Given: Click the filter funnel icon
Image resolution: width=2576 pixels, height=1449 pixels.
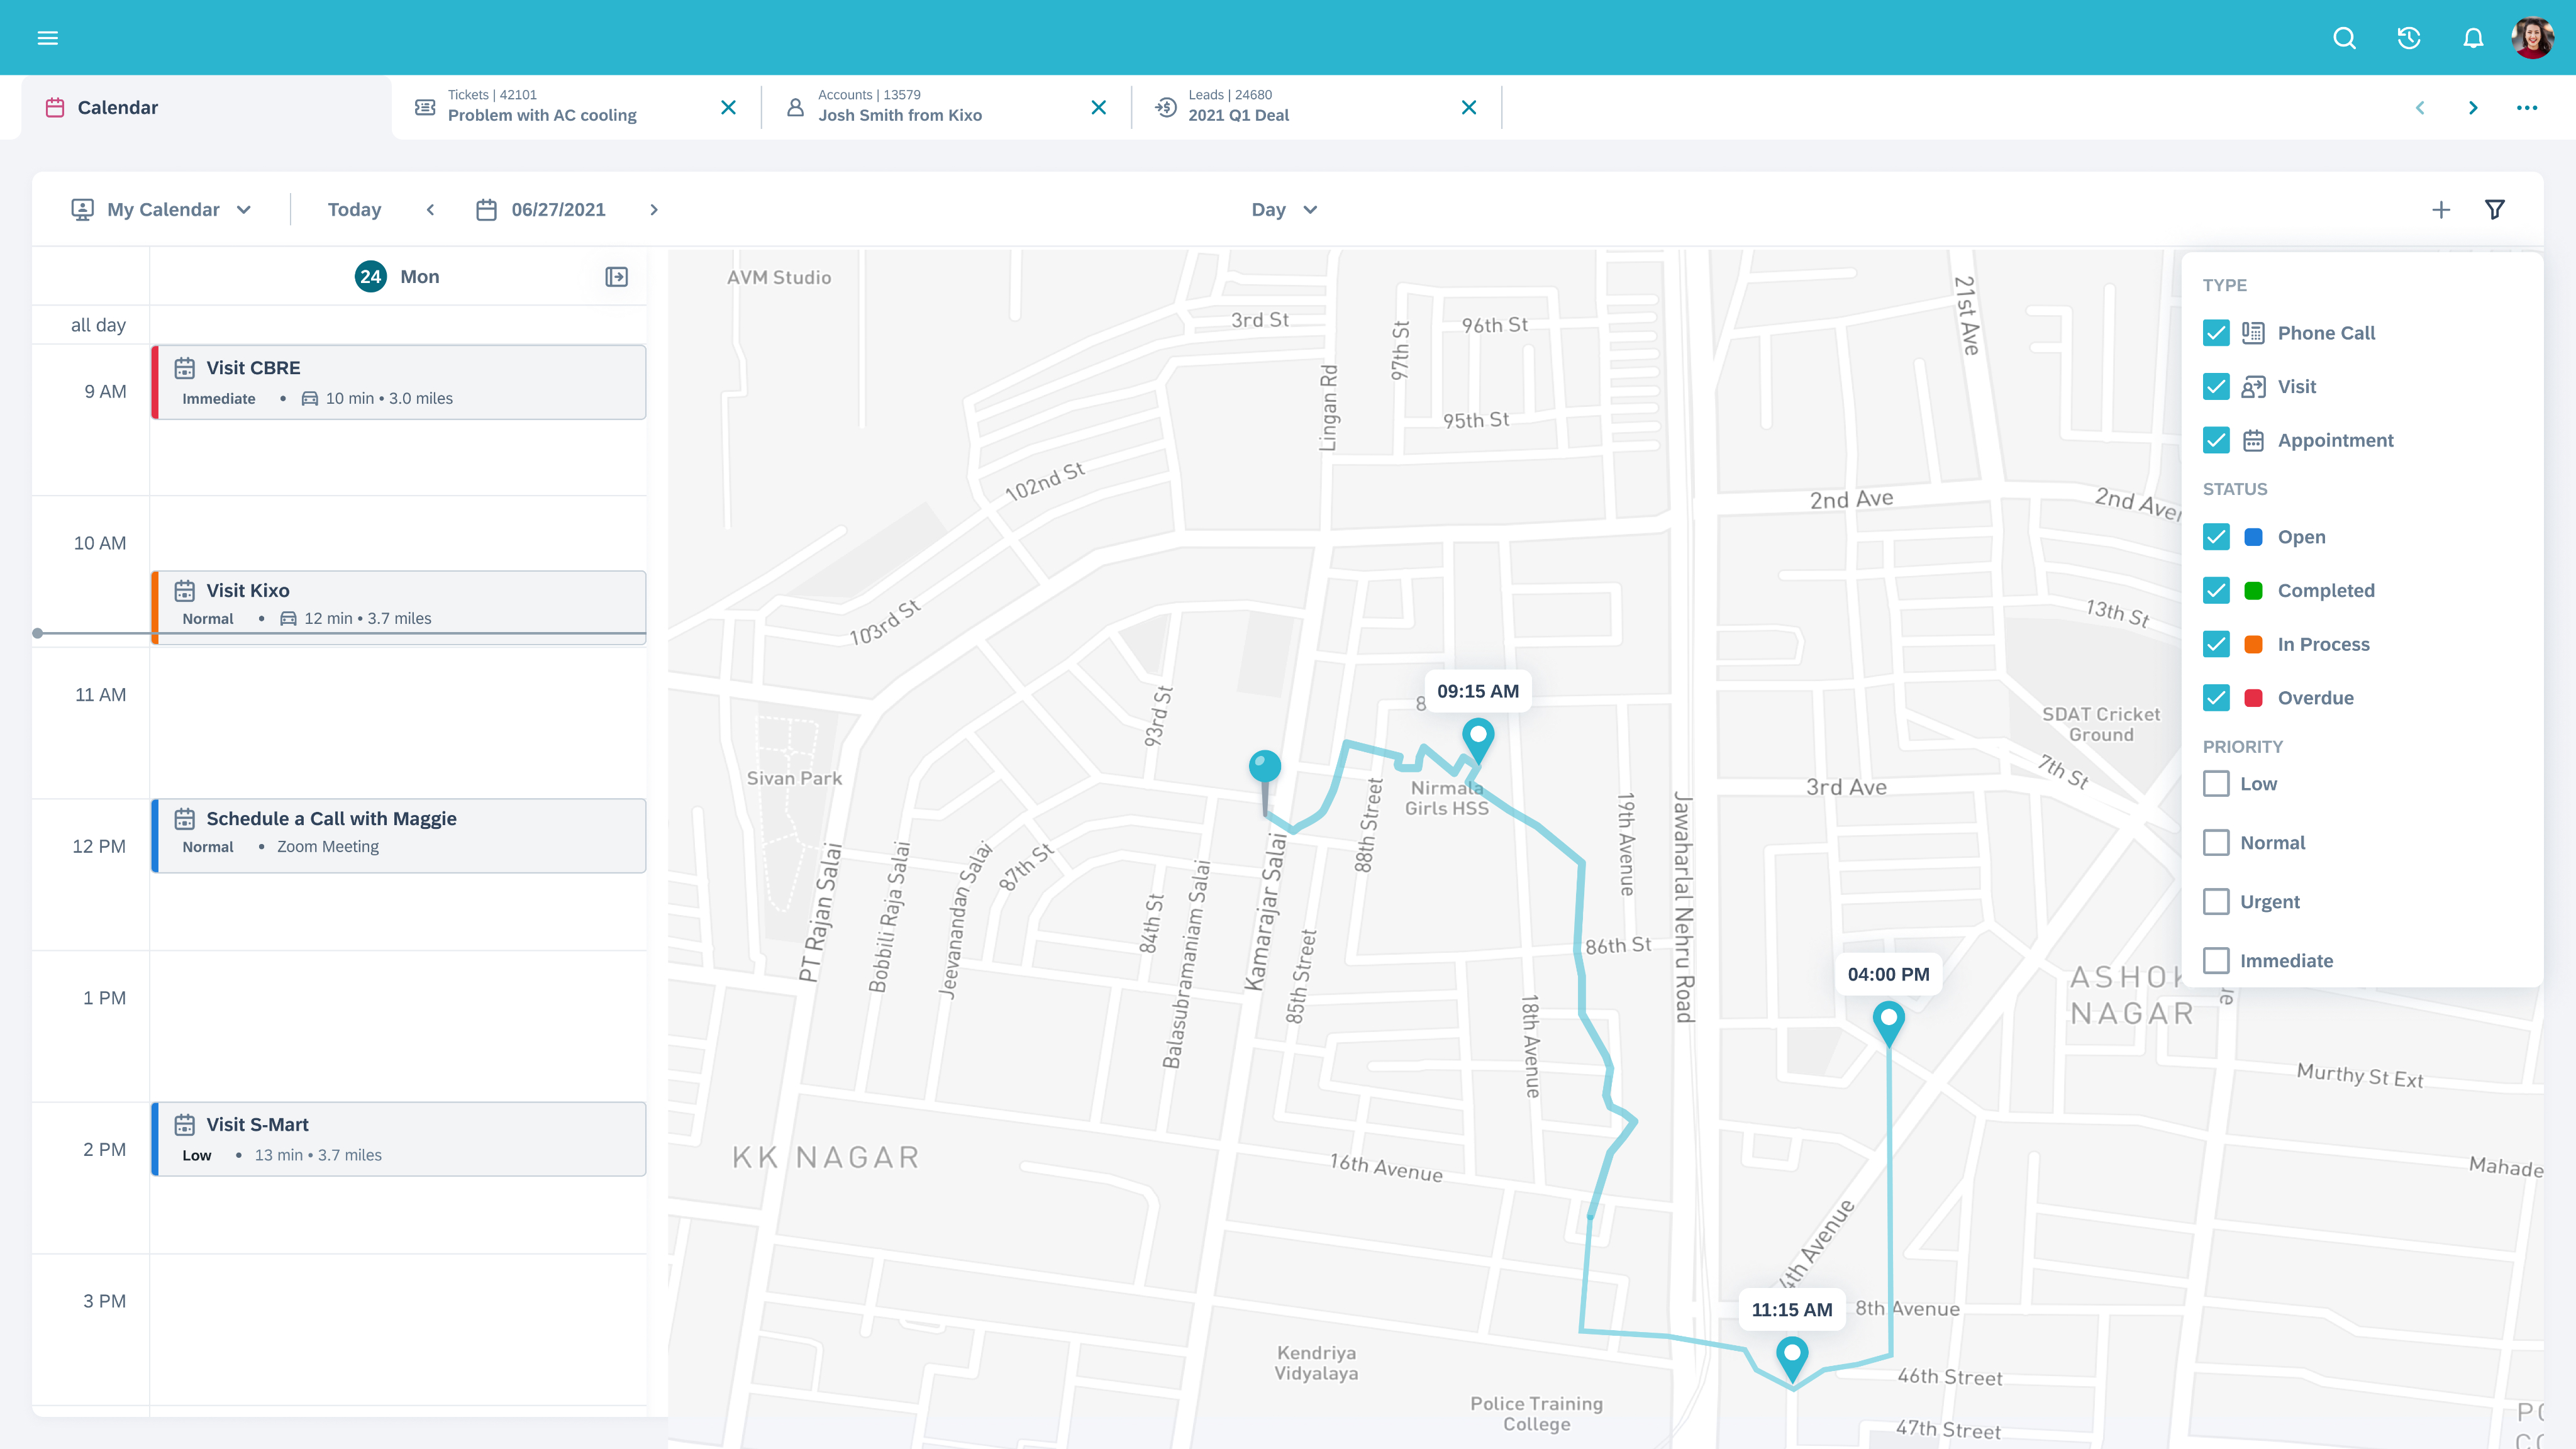Looking at the screenshot, I should pyautogui.click(x=2494, y=209).
